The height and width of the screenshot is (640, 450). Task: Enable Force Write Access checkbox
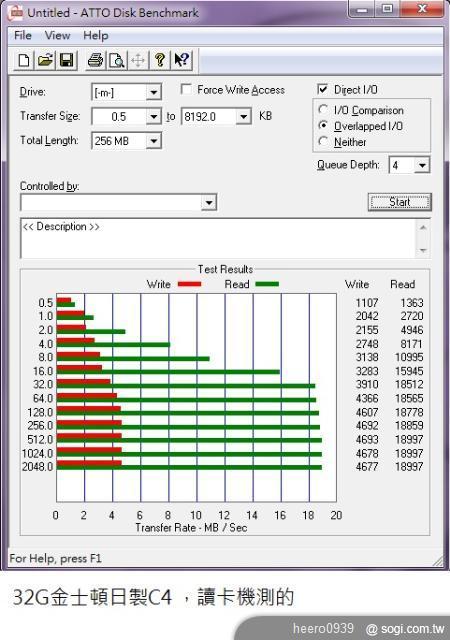pos(186,89)
